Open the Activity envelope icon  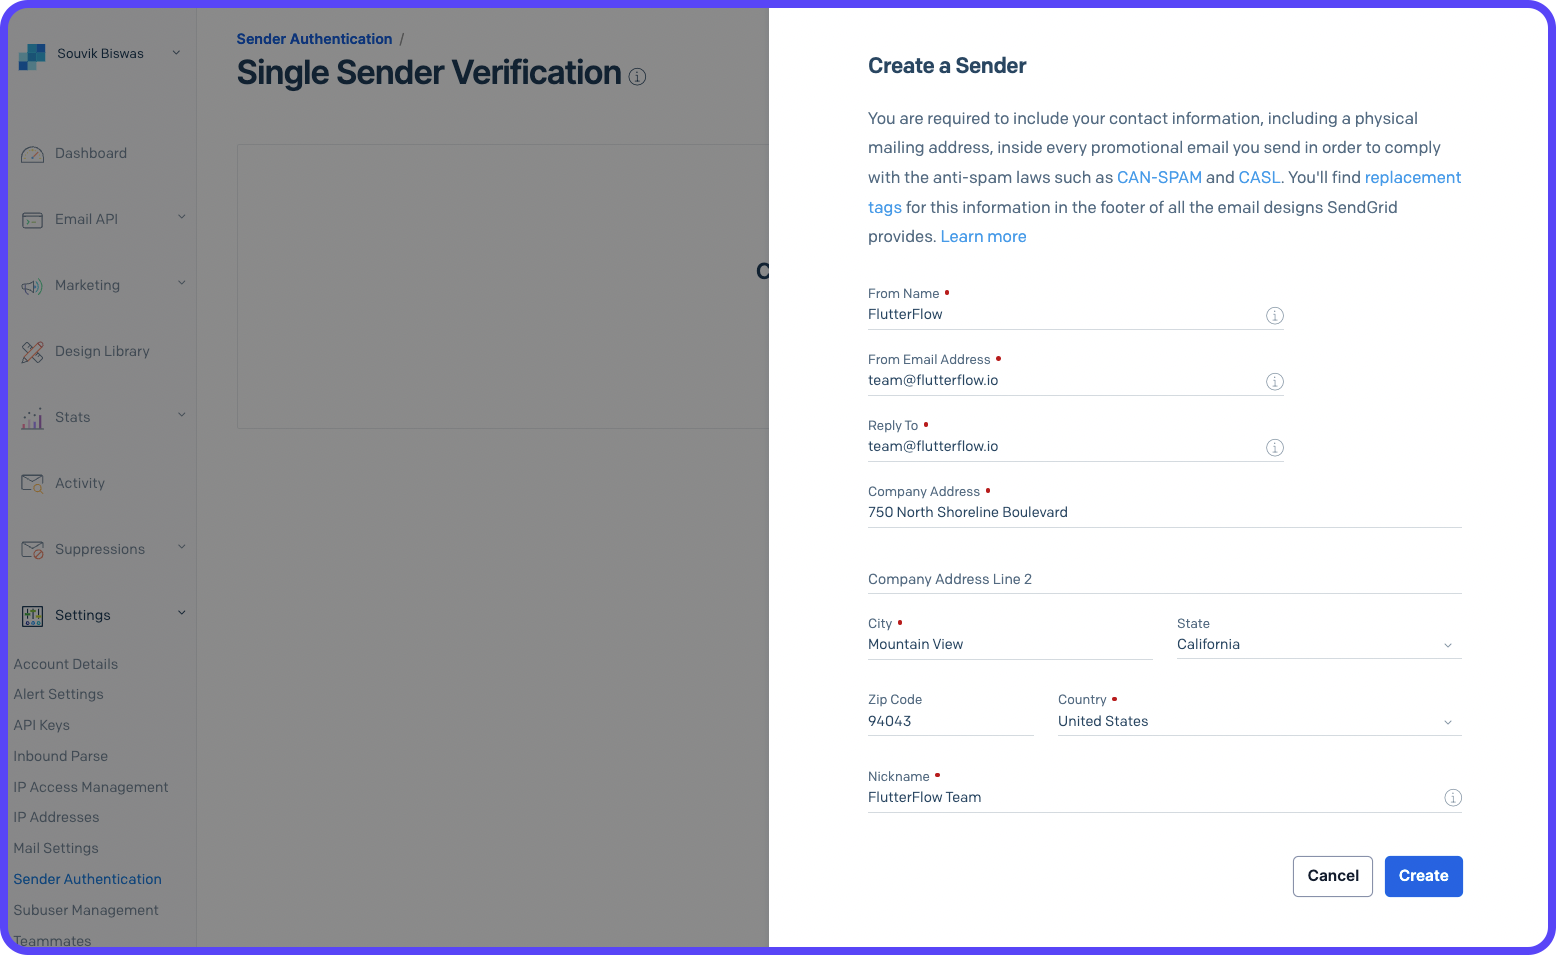(33, 483)
